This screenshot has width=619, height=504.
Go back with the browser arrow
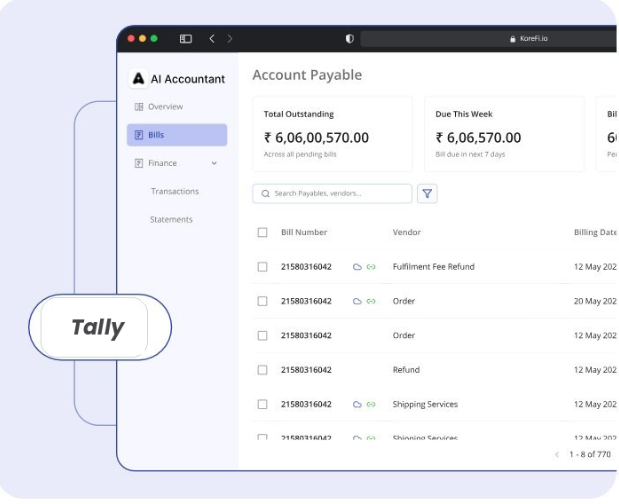point(212,39)
